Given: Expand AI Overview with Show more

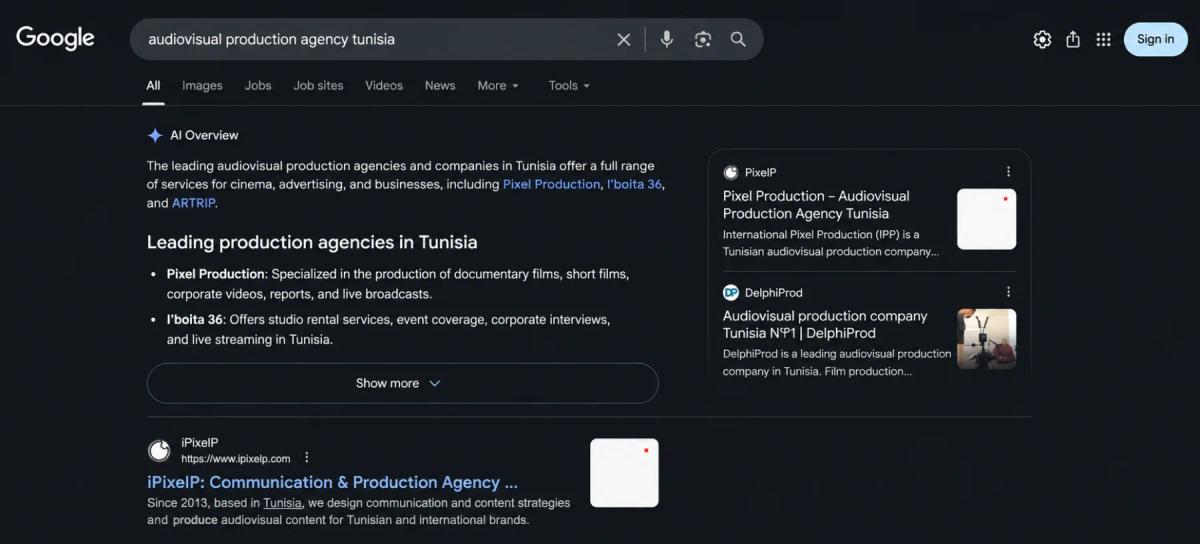Looking at the screenshot, I should (402, 383).
